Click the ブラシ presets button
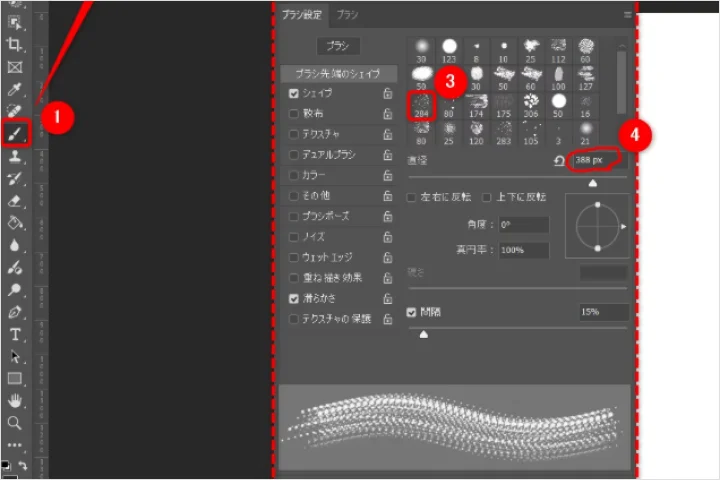This screenshot has width=720, height=480. pyautogui.click(x=338, y=46)
